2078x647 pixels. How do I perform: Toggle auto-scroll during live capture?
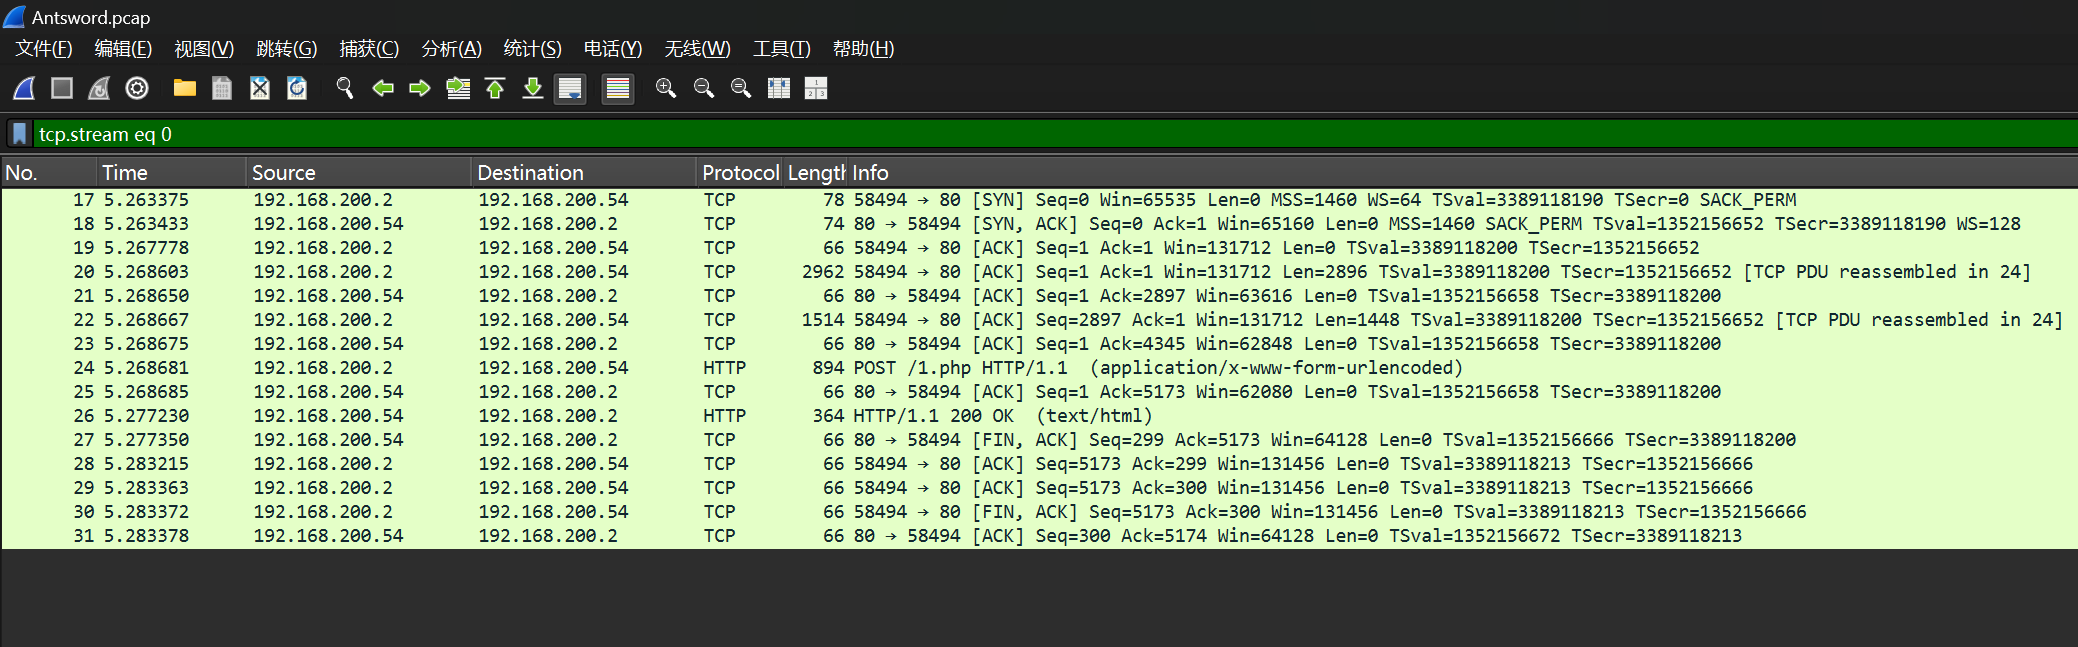(x=570, y=89)
